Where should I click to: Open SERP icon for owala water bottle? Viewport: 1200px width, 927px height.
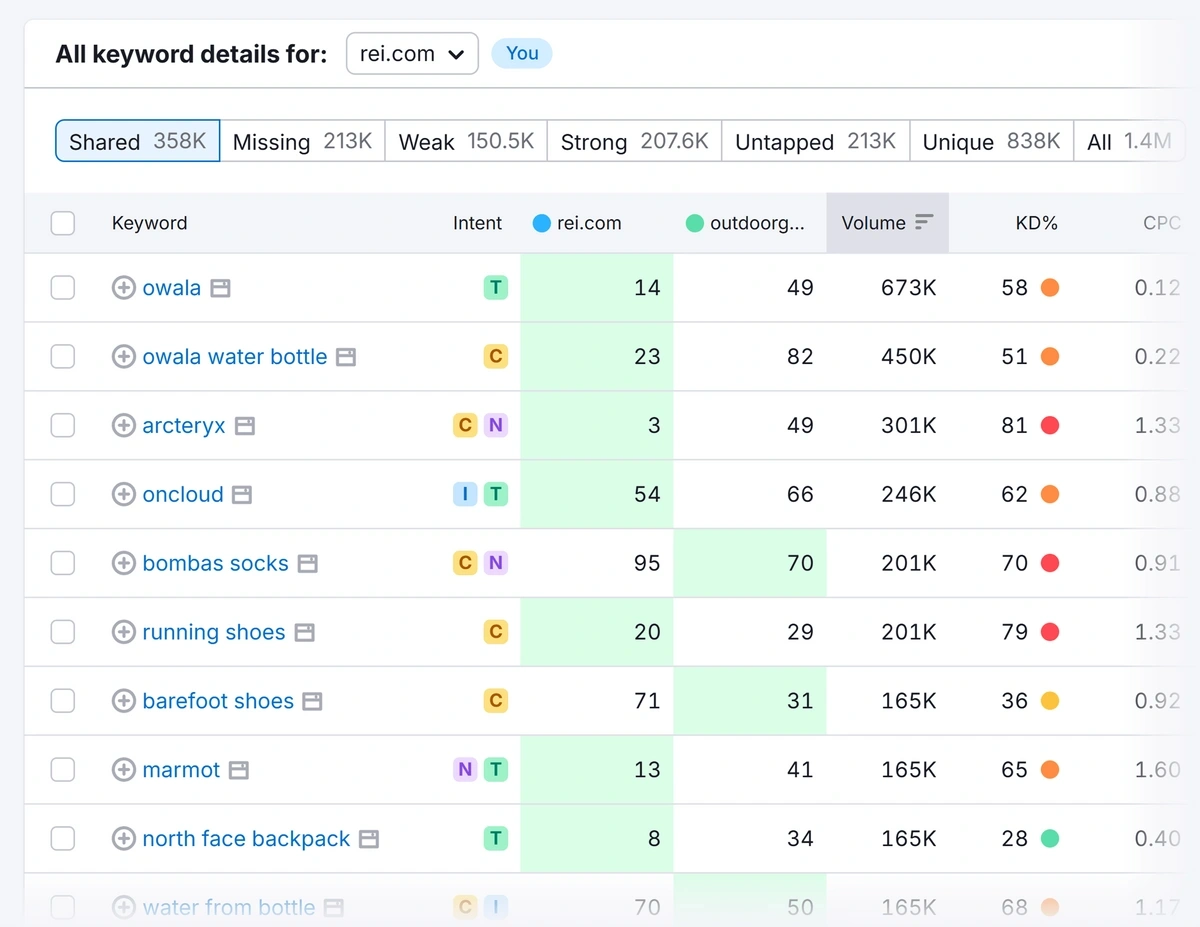[346, 357]
